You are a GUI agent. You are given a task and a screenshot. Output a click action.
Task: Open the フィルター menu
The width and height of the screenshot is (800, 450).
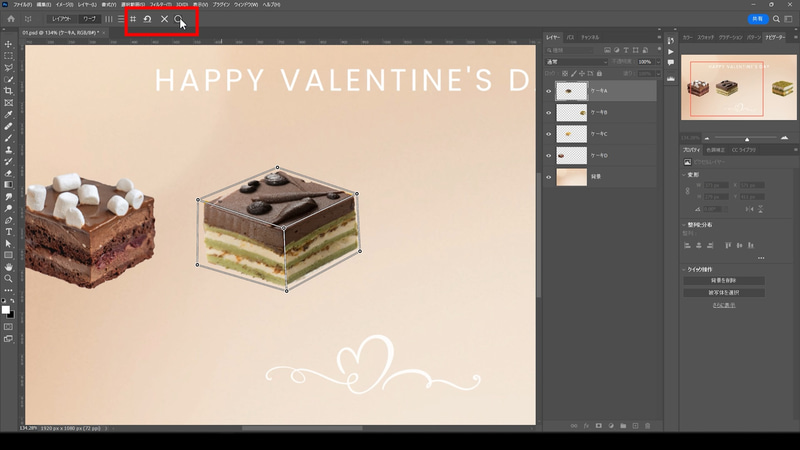click(161, 4)
